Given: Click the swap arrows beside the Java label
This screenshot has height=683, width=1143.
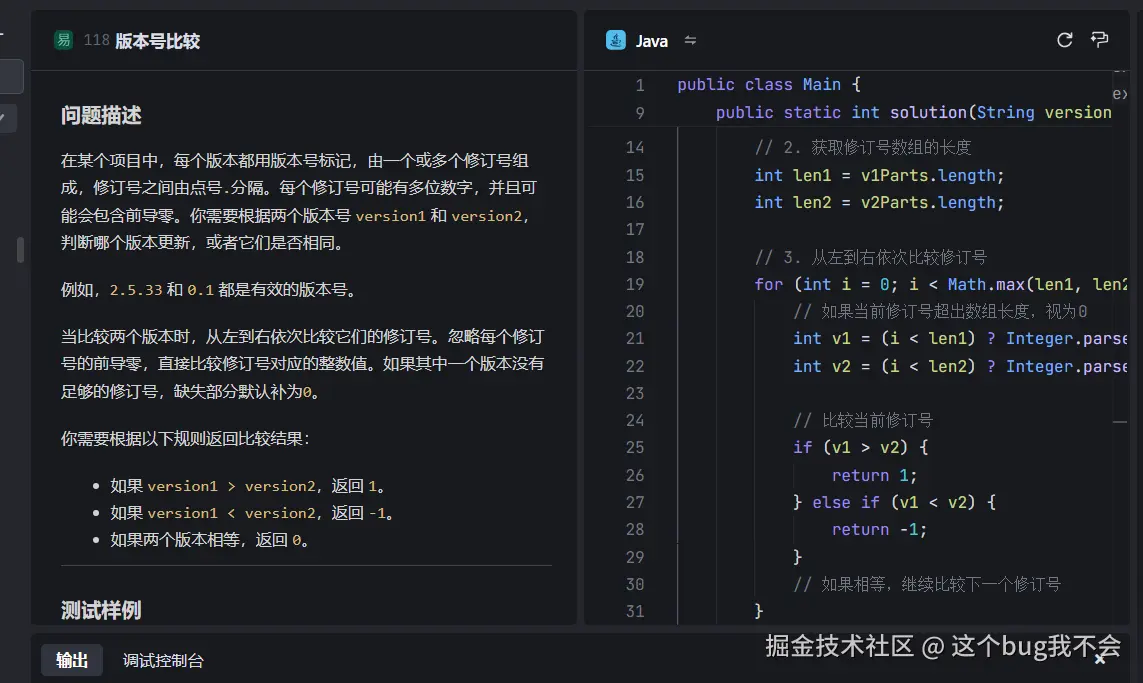Looking at the screenshot, I should [x=690, y=41].
